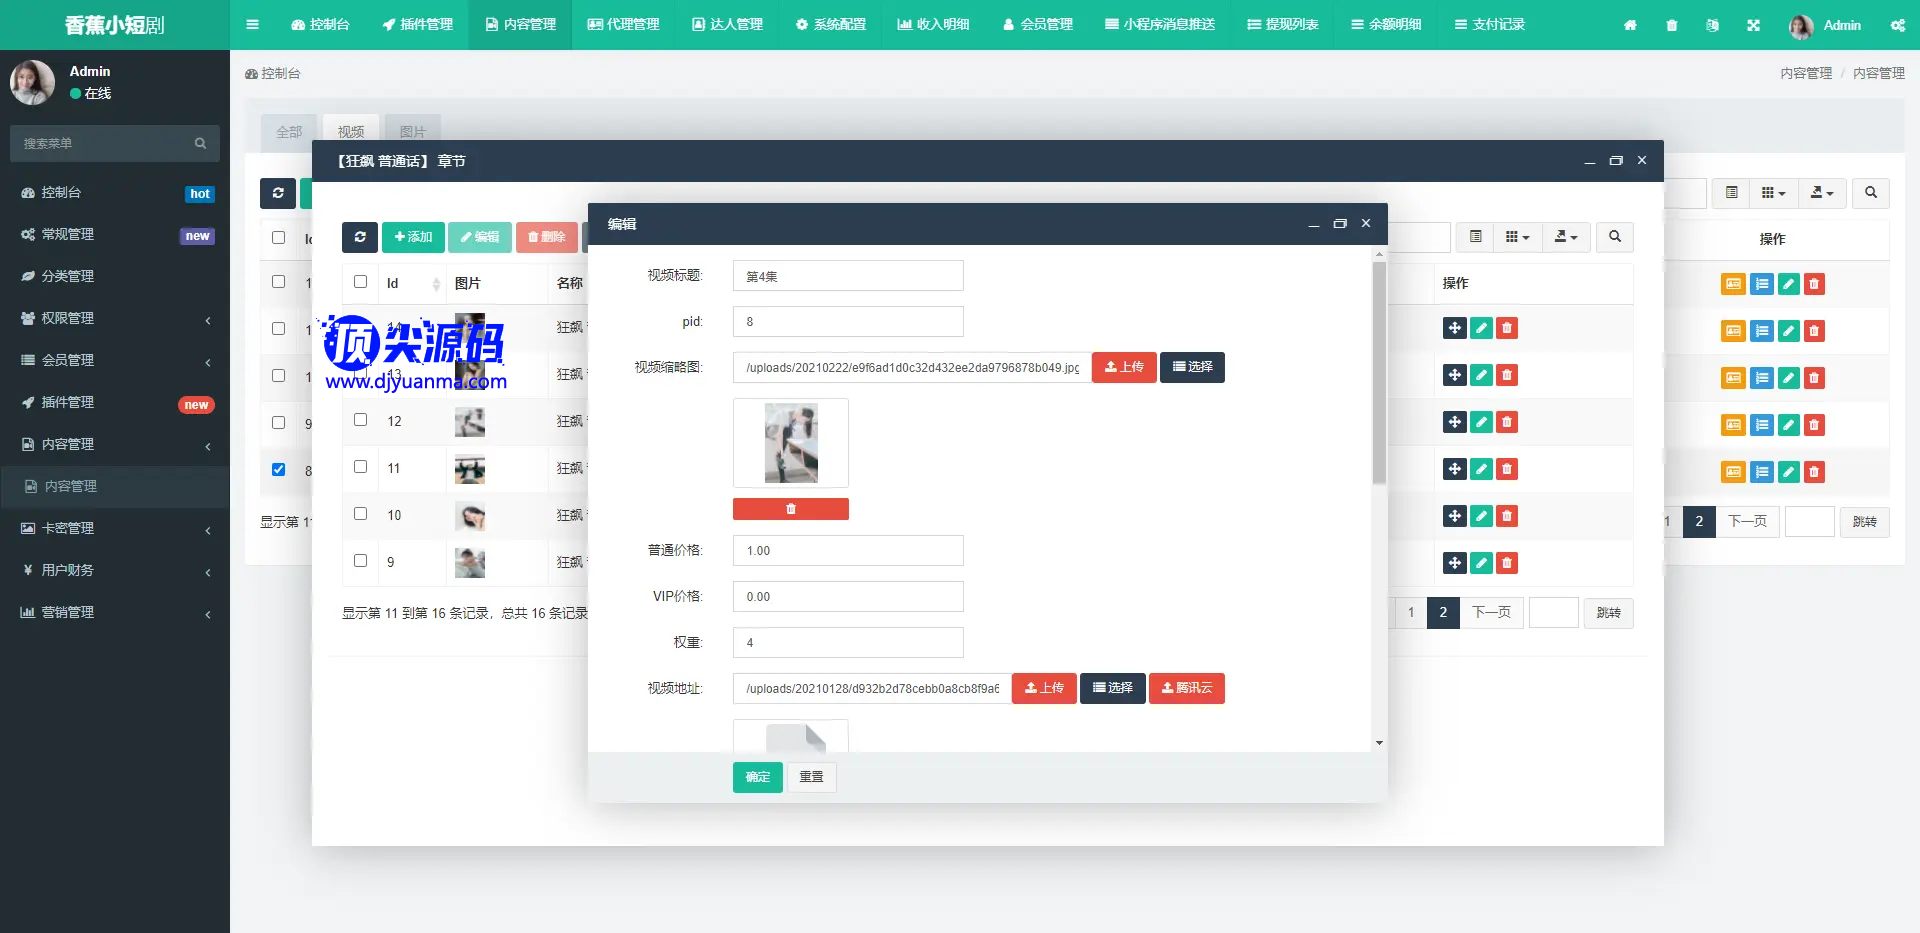The height and width of the screenshot is (933, 1920).
Task: Open the column display dropdown in chapter toolbar
Action: [x=1517, y=237]
